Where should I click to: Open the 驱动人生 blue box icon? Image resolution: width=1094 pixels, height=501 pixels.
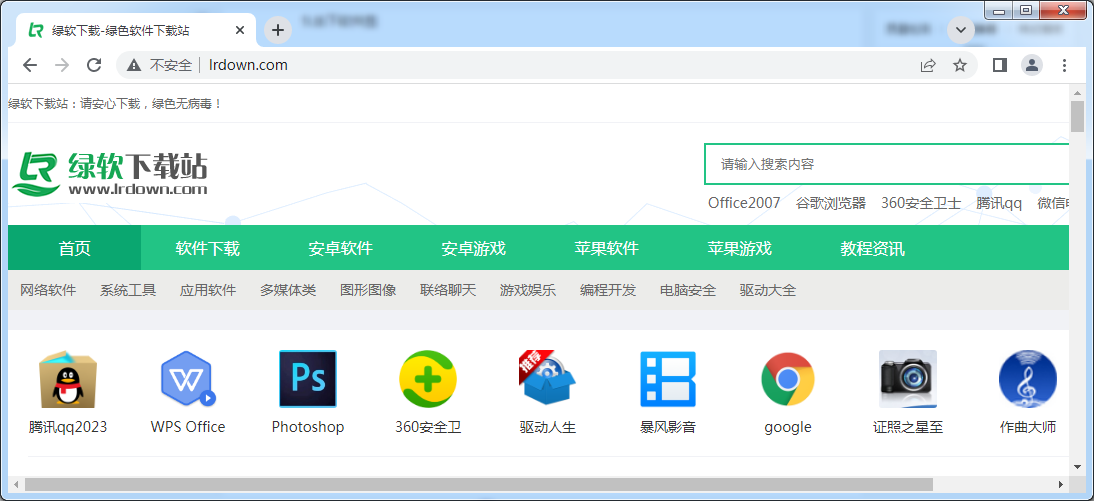click(548, 379)
